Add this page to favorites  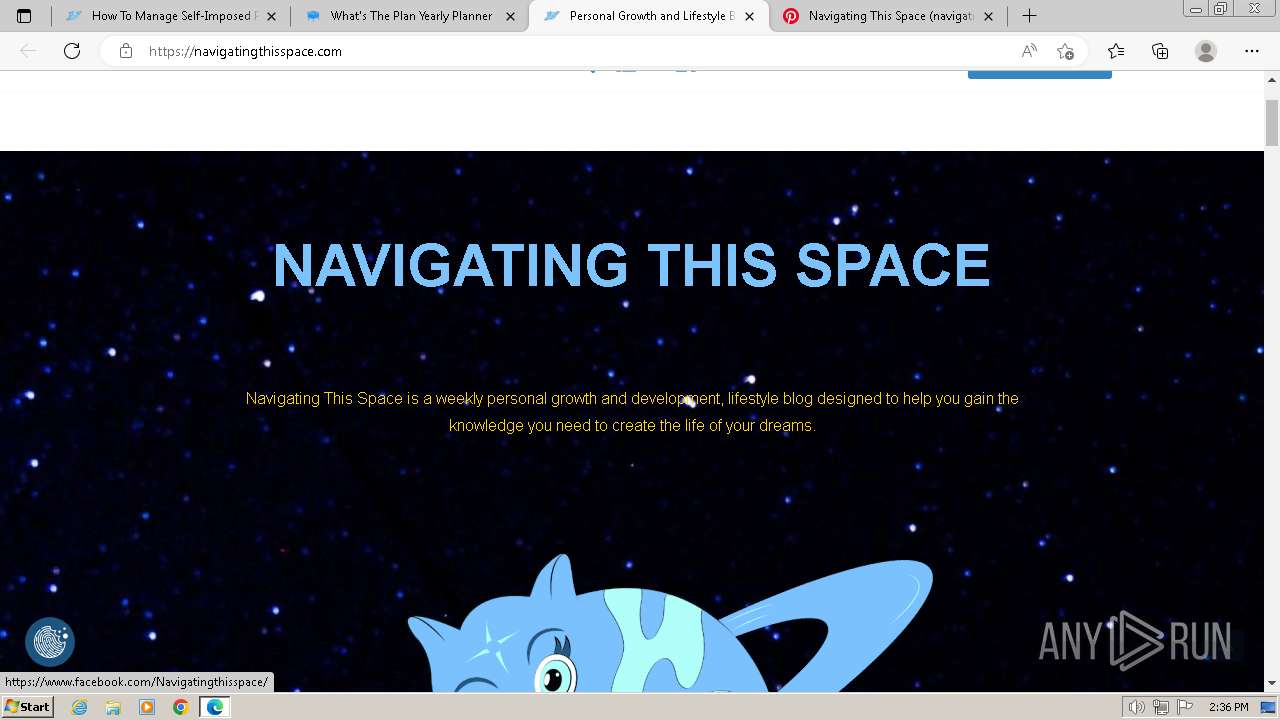(x=1065, y=51)
